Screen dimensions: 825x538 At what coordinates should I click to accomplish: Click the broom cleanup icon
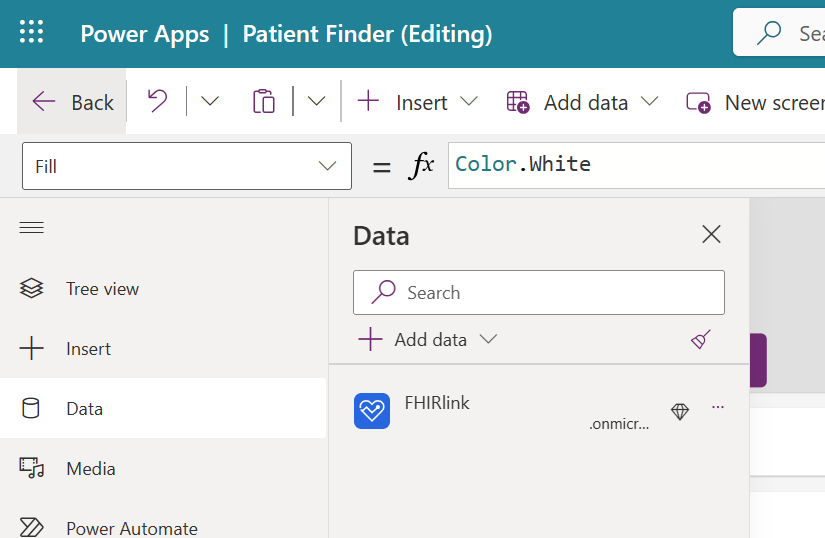701,340
